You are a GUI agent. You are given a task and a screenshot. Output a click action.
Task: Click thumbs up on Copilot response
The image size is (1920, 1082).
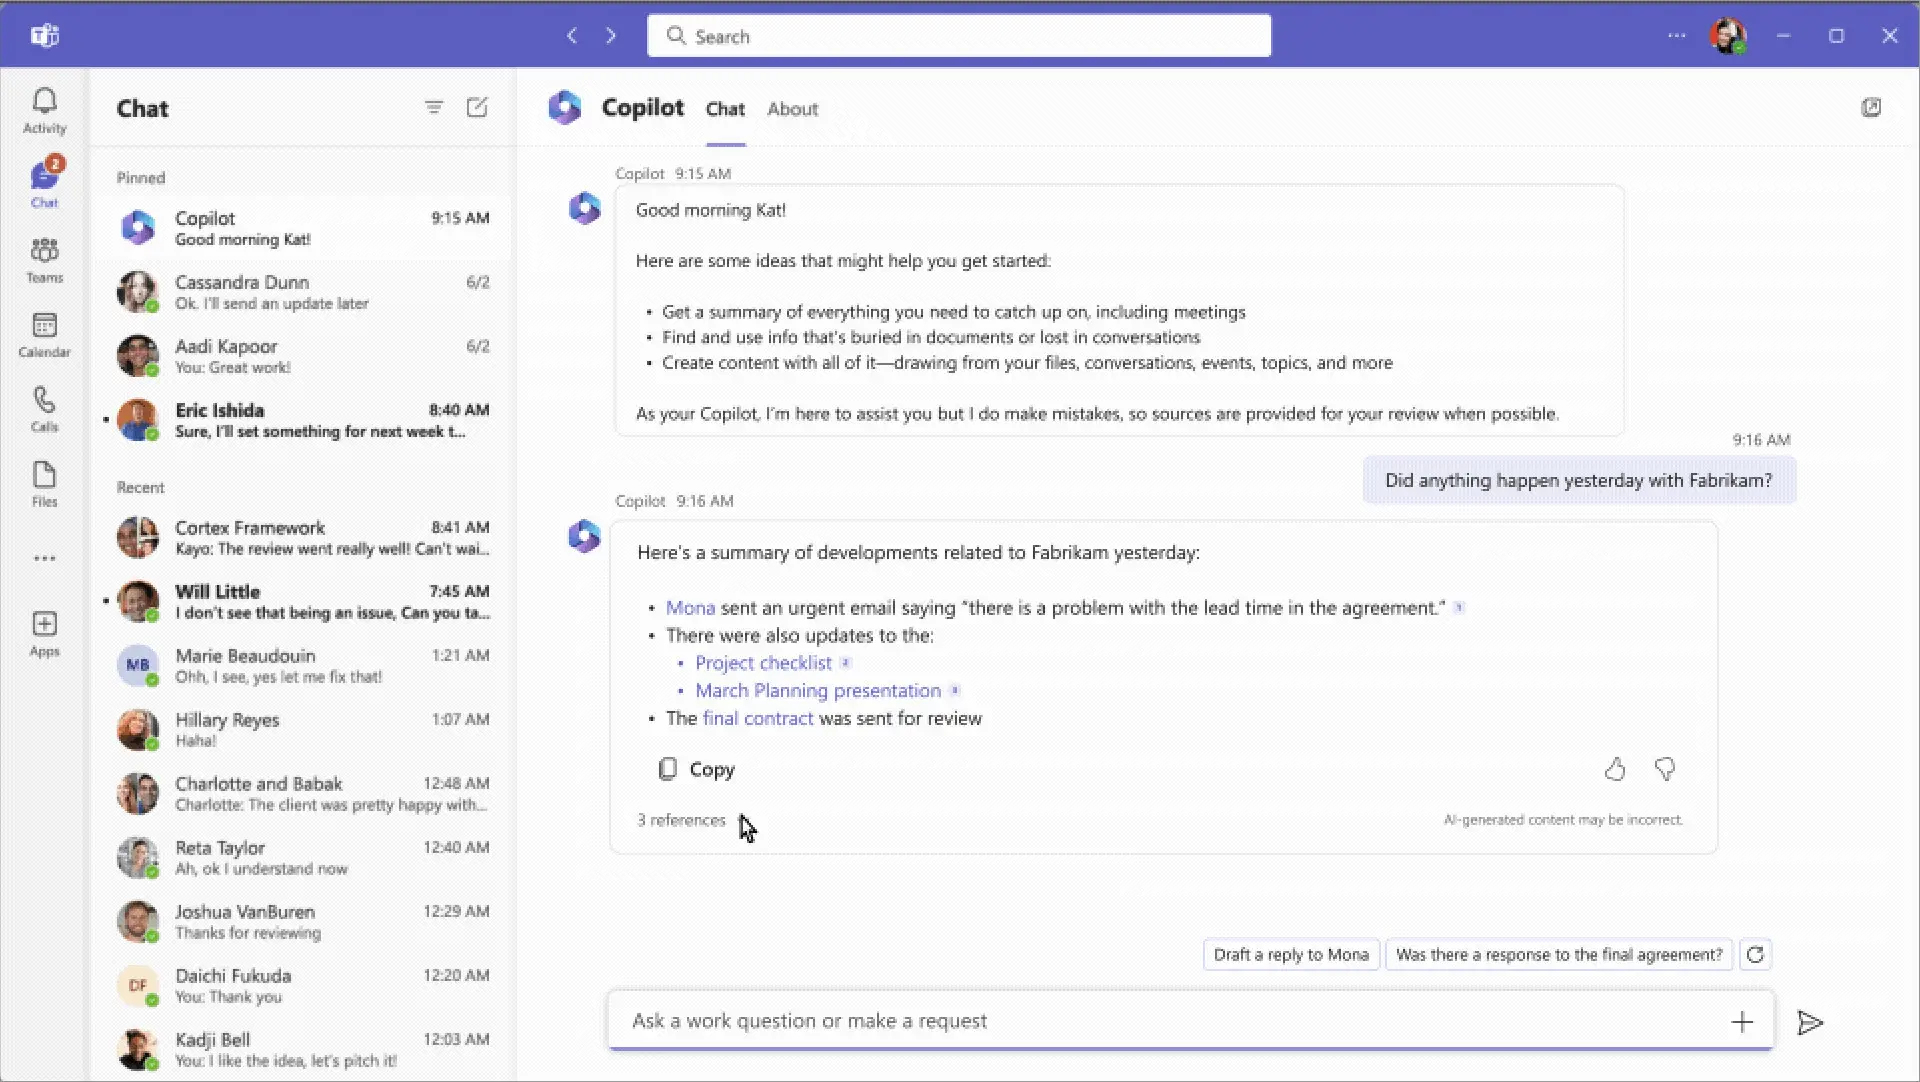coord(1614,769)
